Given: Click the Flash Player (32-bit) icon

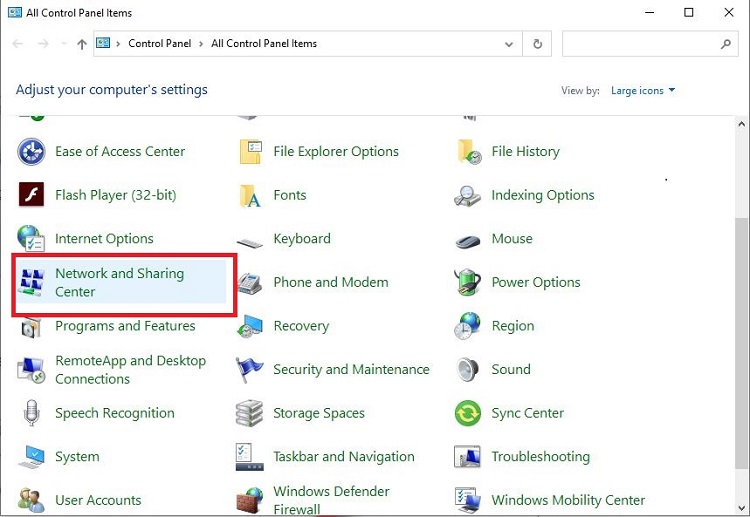Looking at the screenshot, I should 31,195.
